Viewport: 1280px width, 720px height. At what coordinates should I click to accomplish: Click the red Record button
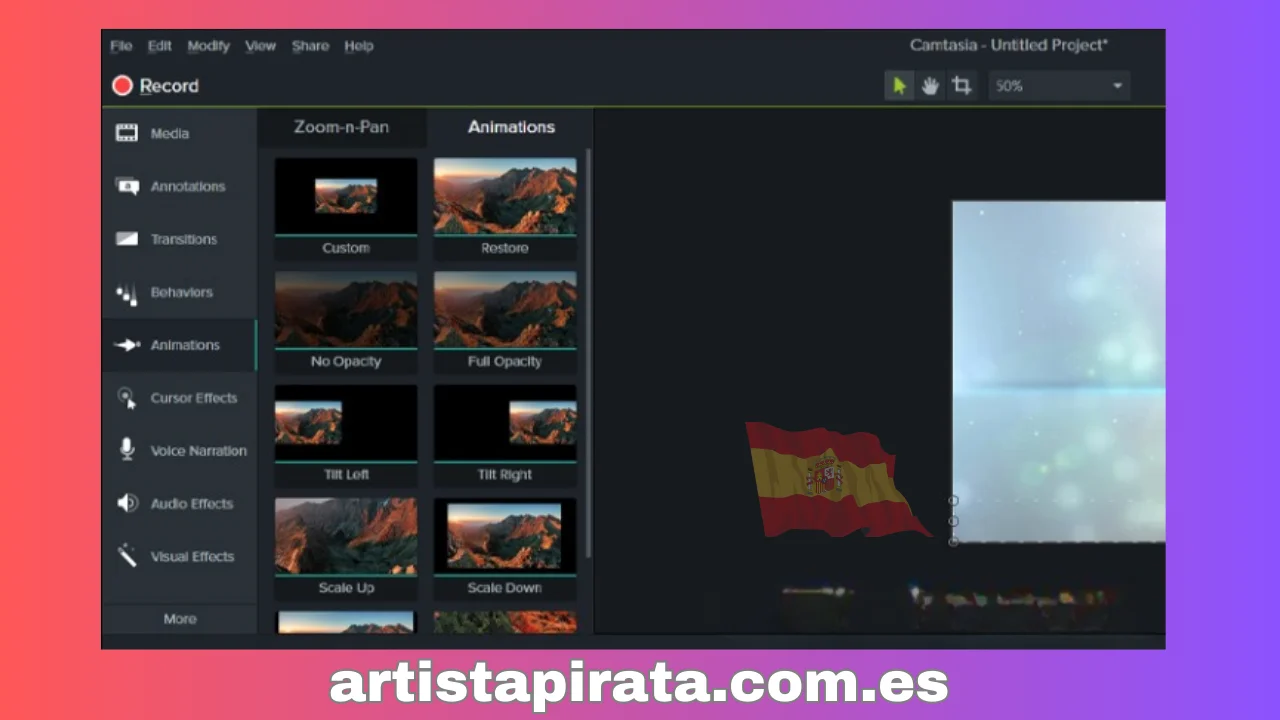click(155, 86)
